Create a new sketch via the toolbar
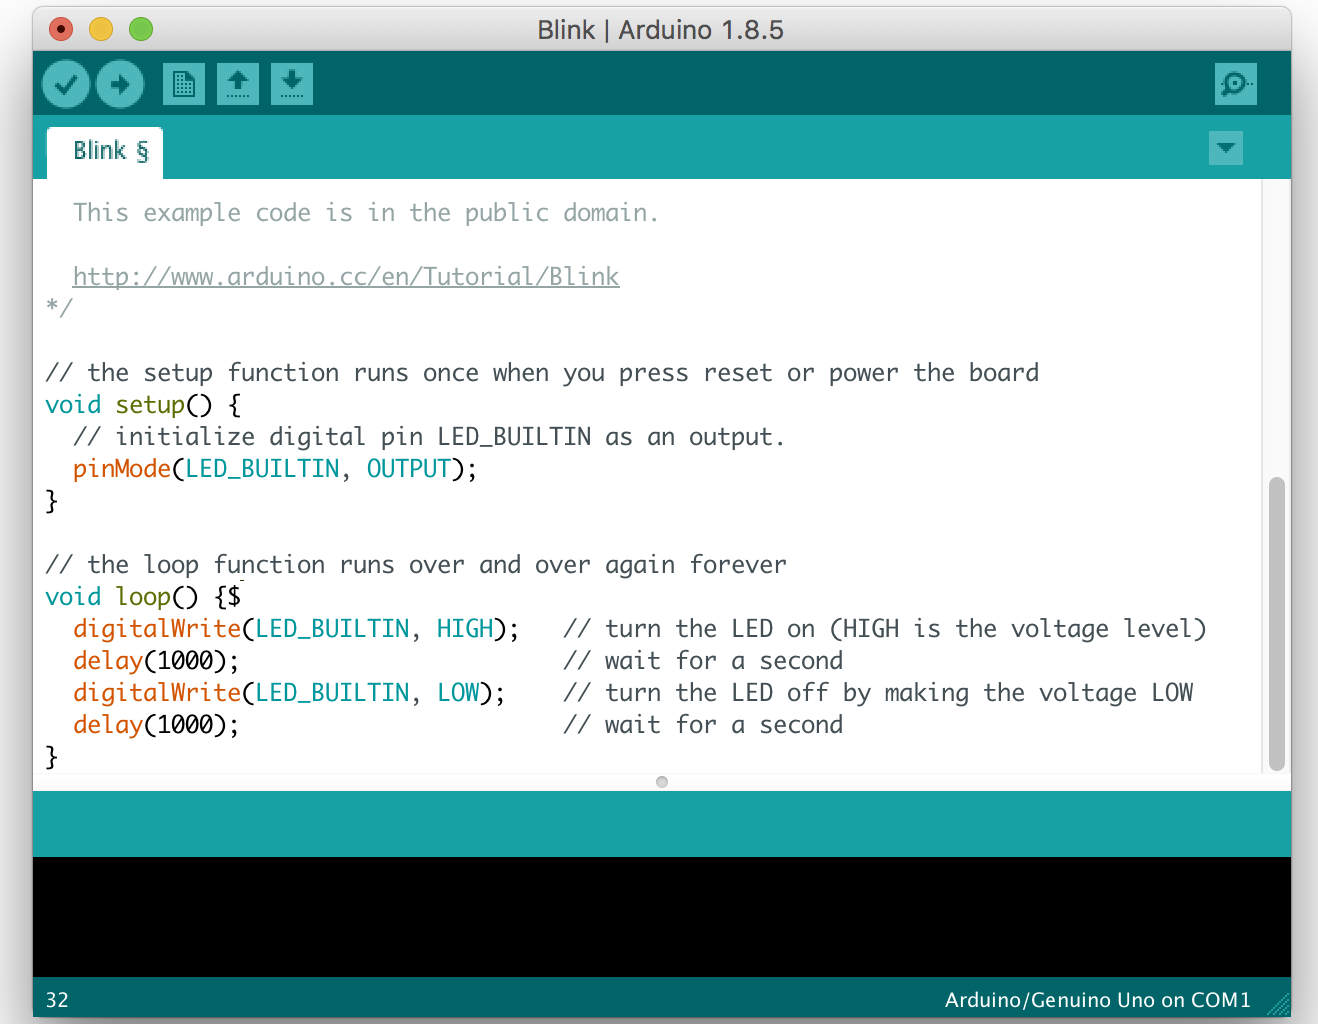The height and width of the screenshot is (1024, 1318). pos(184,84)
